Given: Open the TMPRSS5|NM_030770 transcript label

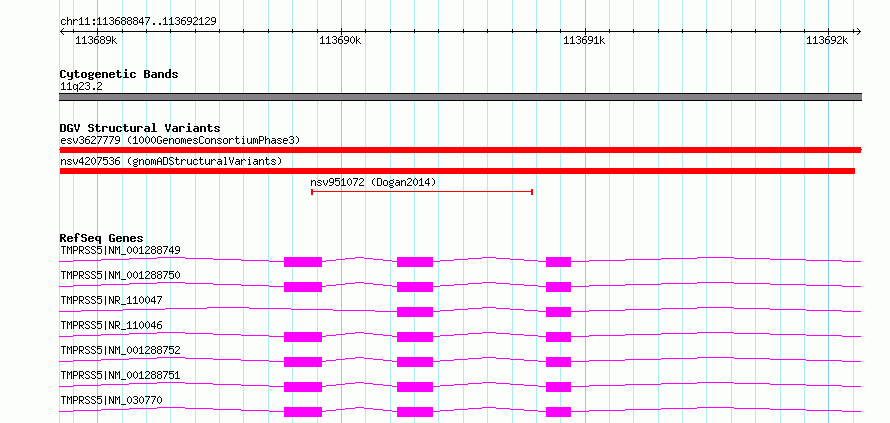Looking at the screenshot, I should (111, 400).
